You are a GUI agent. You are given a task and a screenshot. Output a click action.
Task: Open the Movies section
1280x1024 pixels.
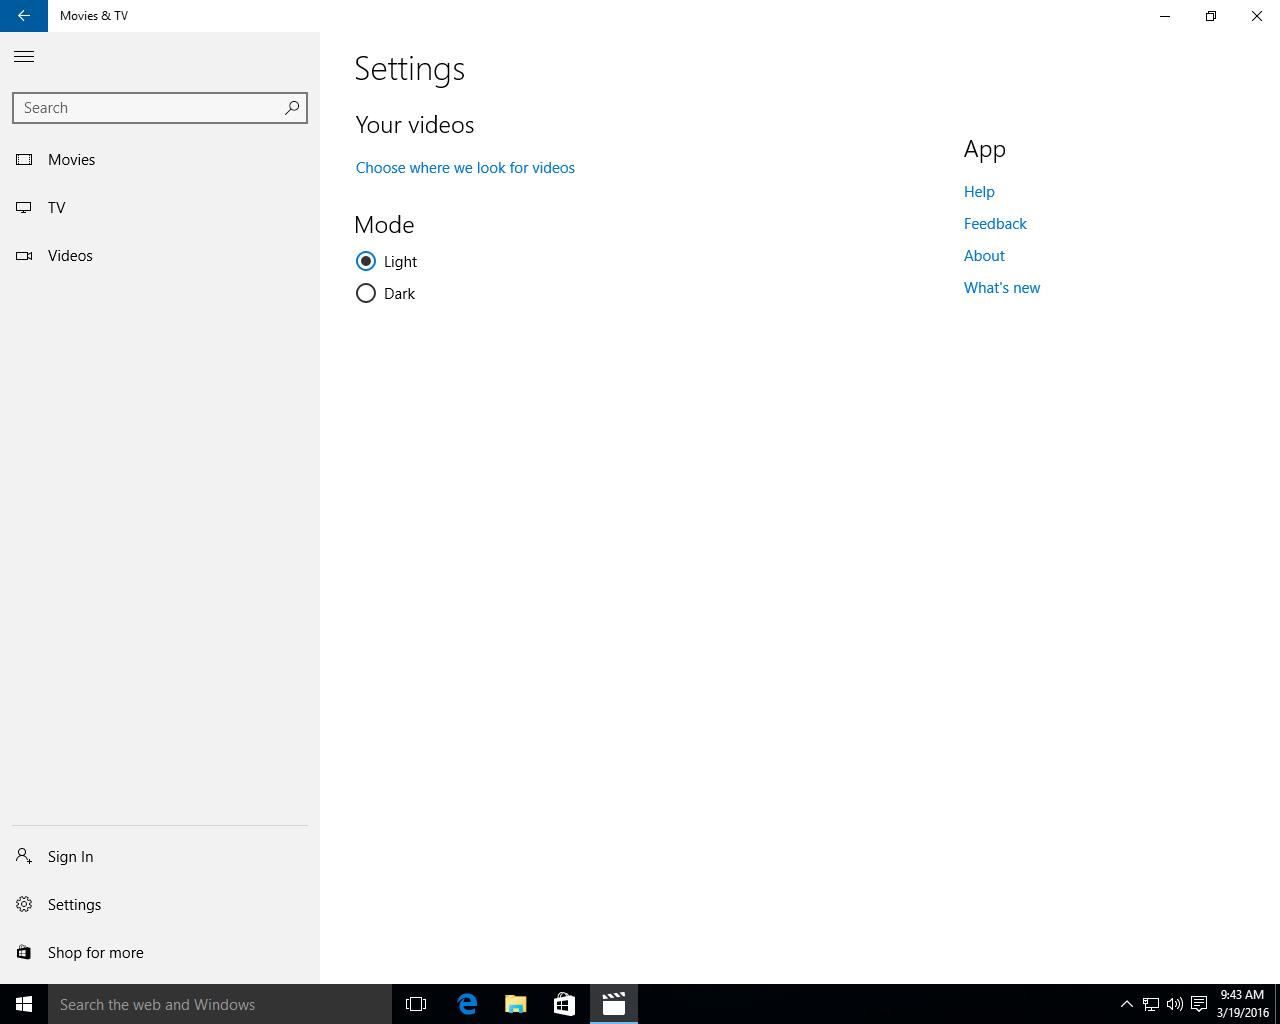click(x=160, y=160)
